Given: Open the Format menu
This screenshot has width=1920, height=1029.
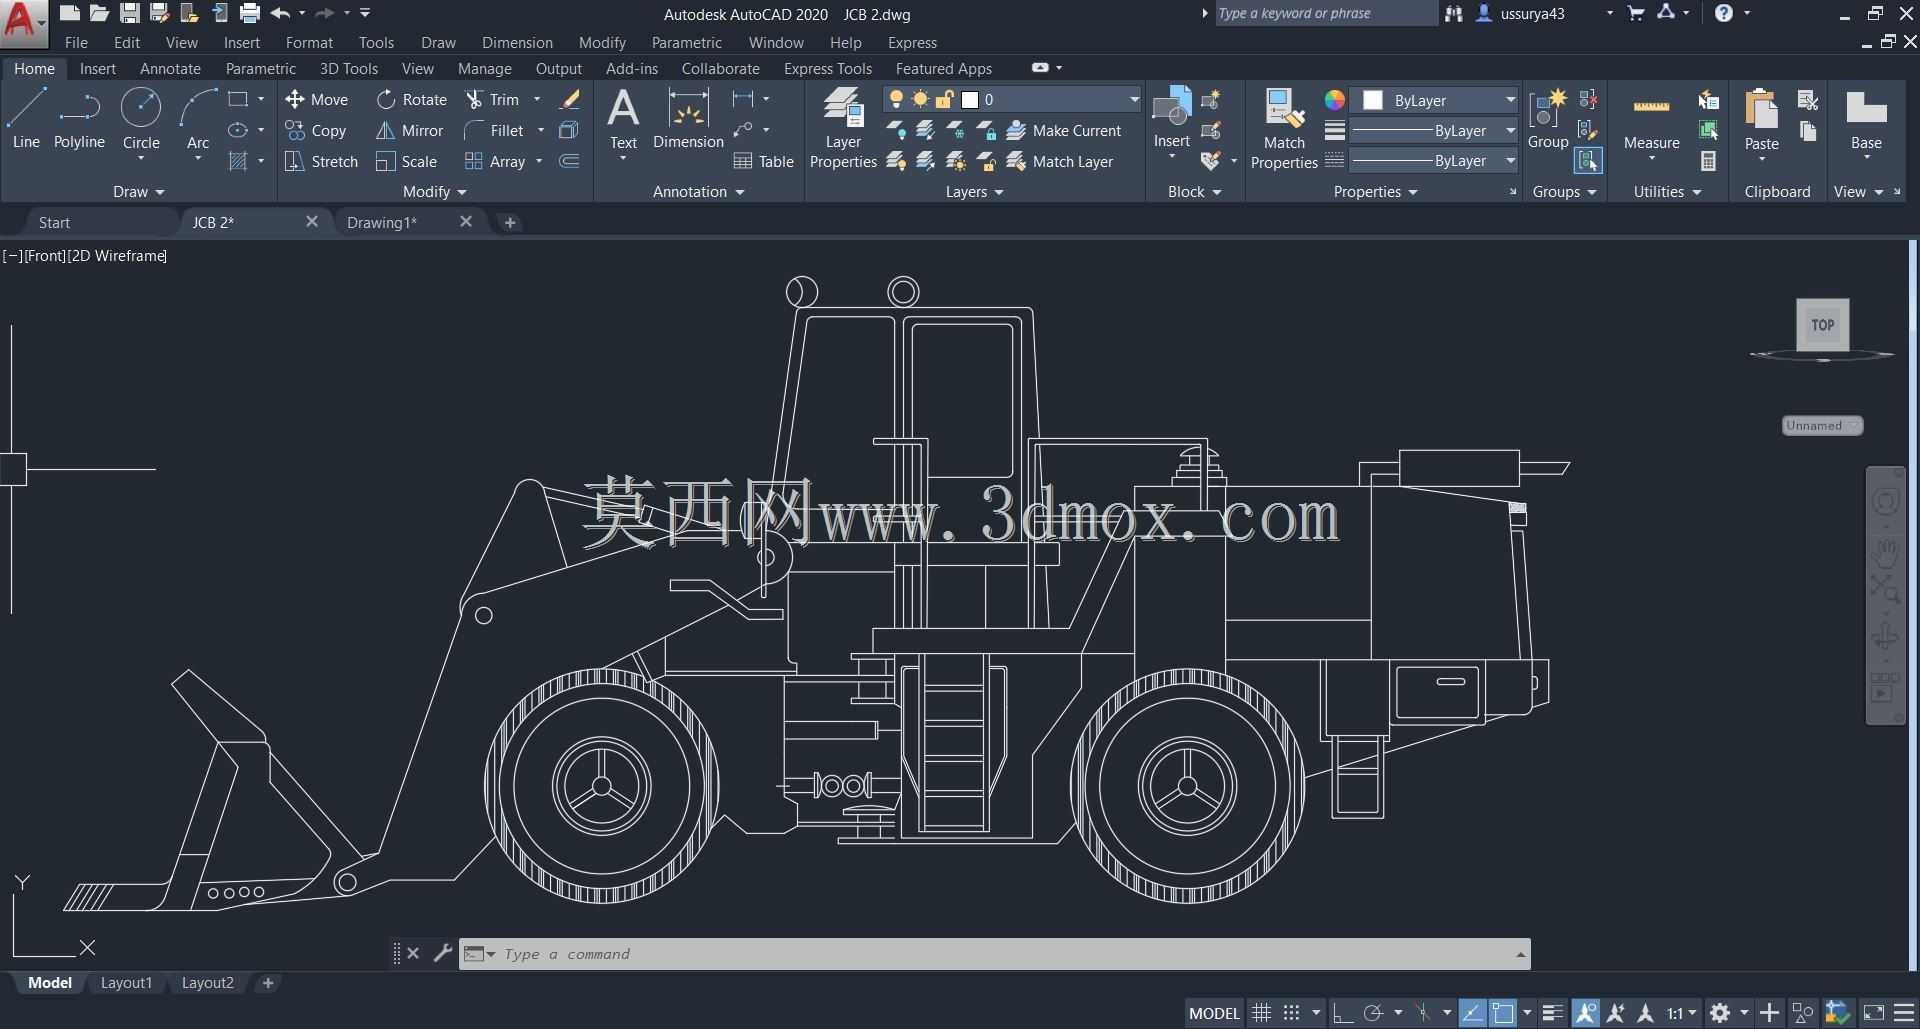Looking at the screenshot, I should pyautogui.click(x=309, y=42).
